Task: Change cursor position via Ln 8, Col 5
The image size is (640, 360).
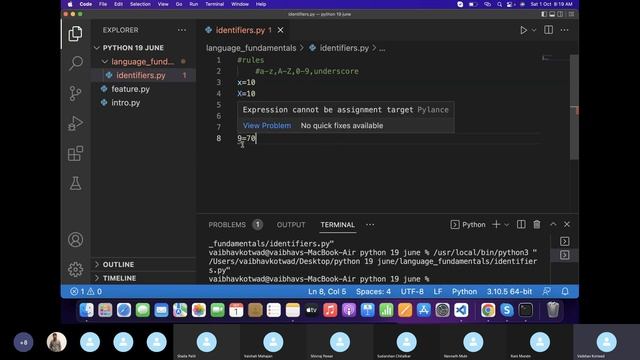Action: click(327, 291)
